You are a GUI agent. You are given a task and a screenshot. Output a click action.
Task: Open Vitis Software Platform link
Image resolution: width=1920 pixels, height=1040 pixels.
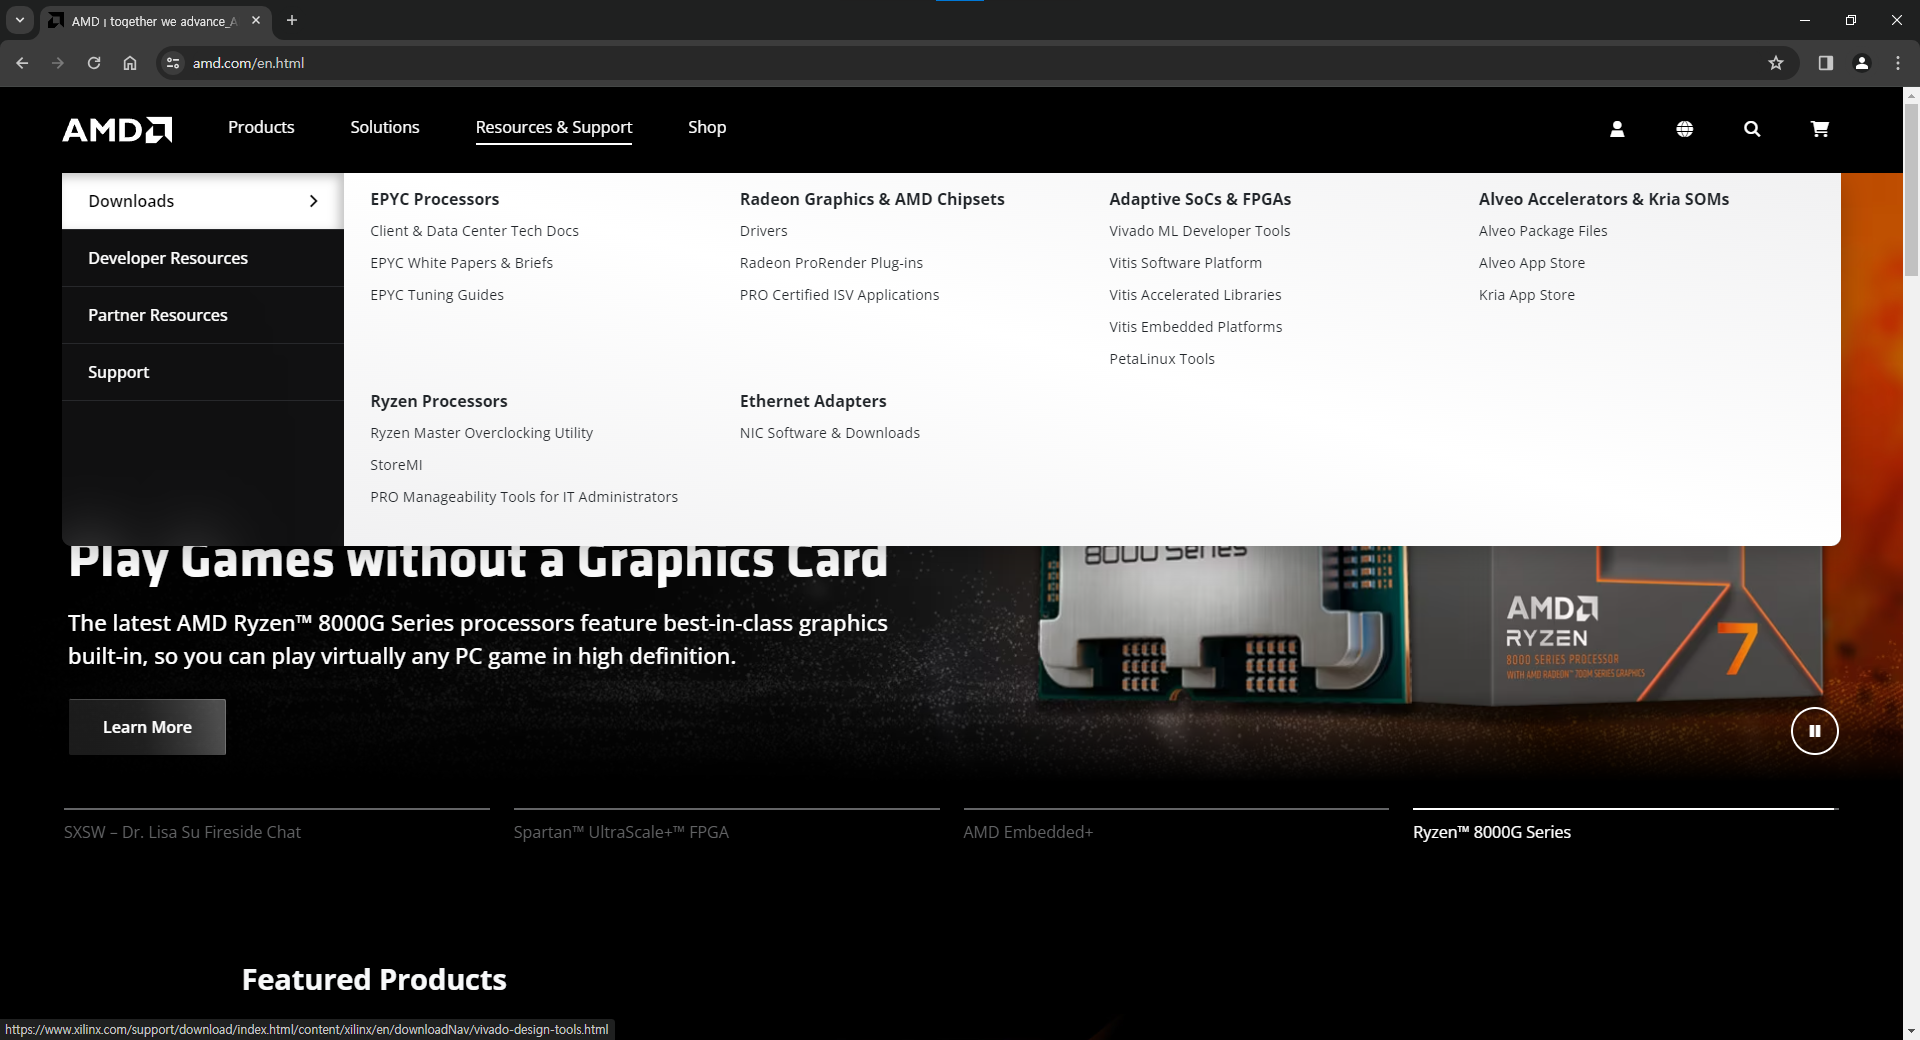(1185, 263)
